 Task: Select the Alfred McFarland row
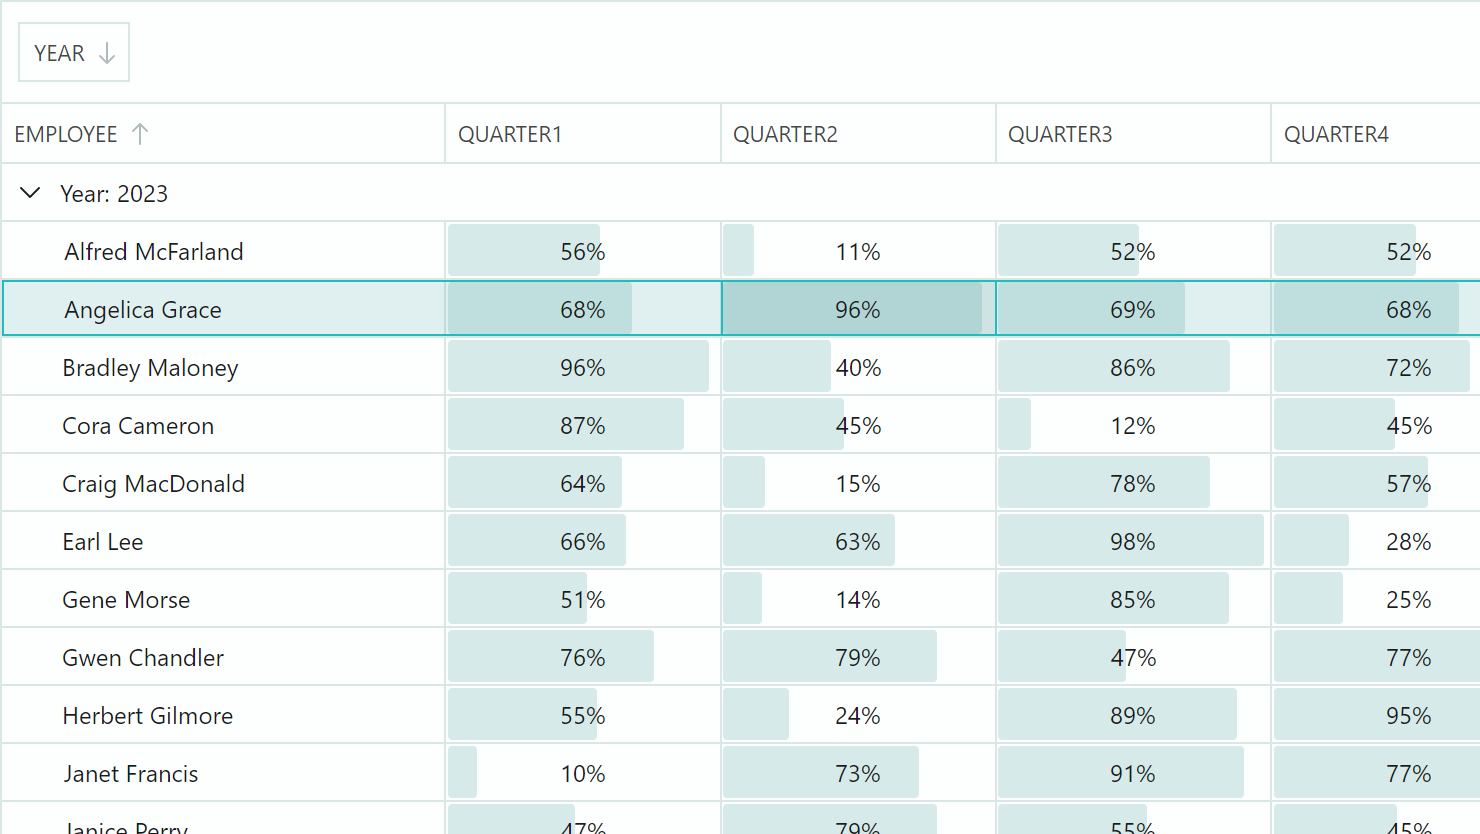pos(154,252)
